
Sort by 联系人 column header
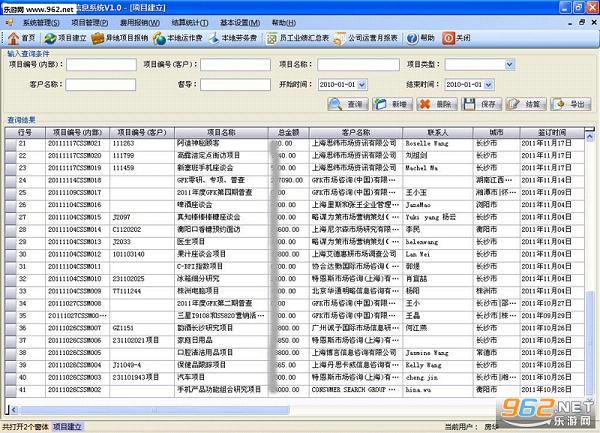pyautogui.click(x=438, y=133)
